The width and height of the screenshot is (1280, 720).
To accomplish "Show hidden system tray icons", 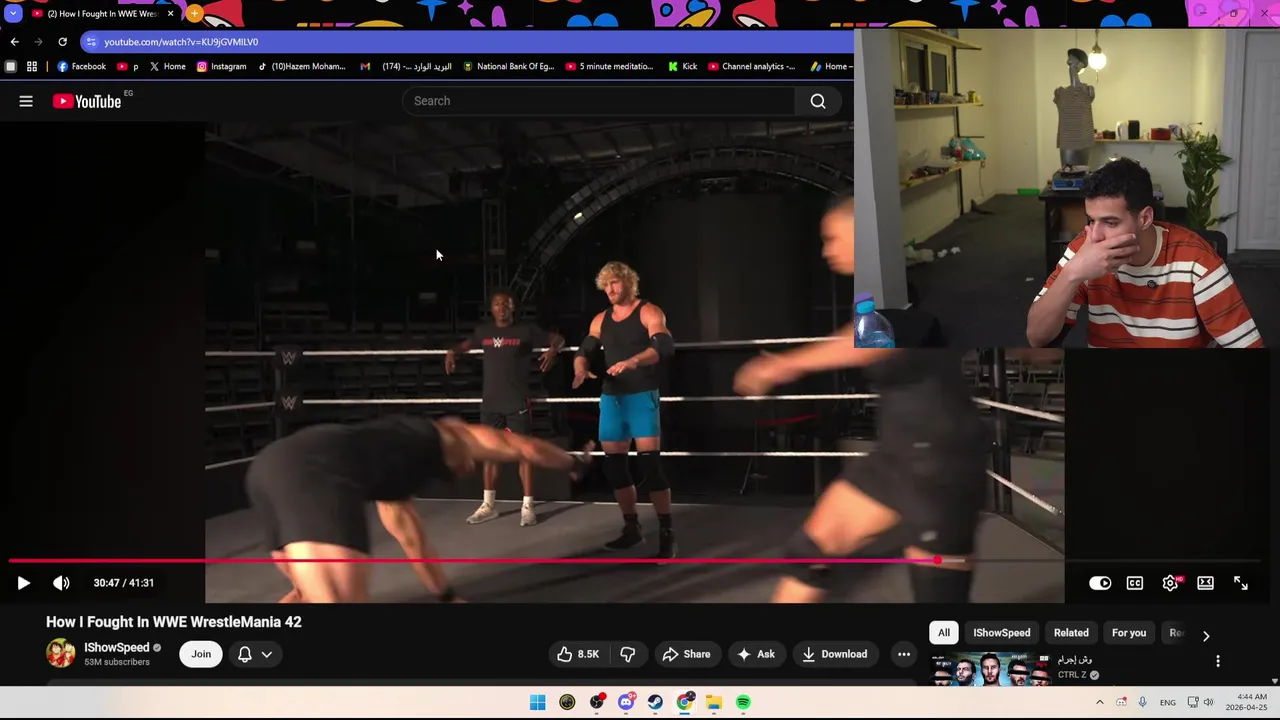I will (x=1100, y=702).
